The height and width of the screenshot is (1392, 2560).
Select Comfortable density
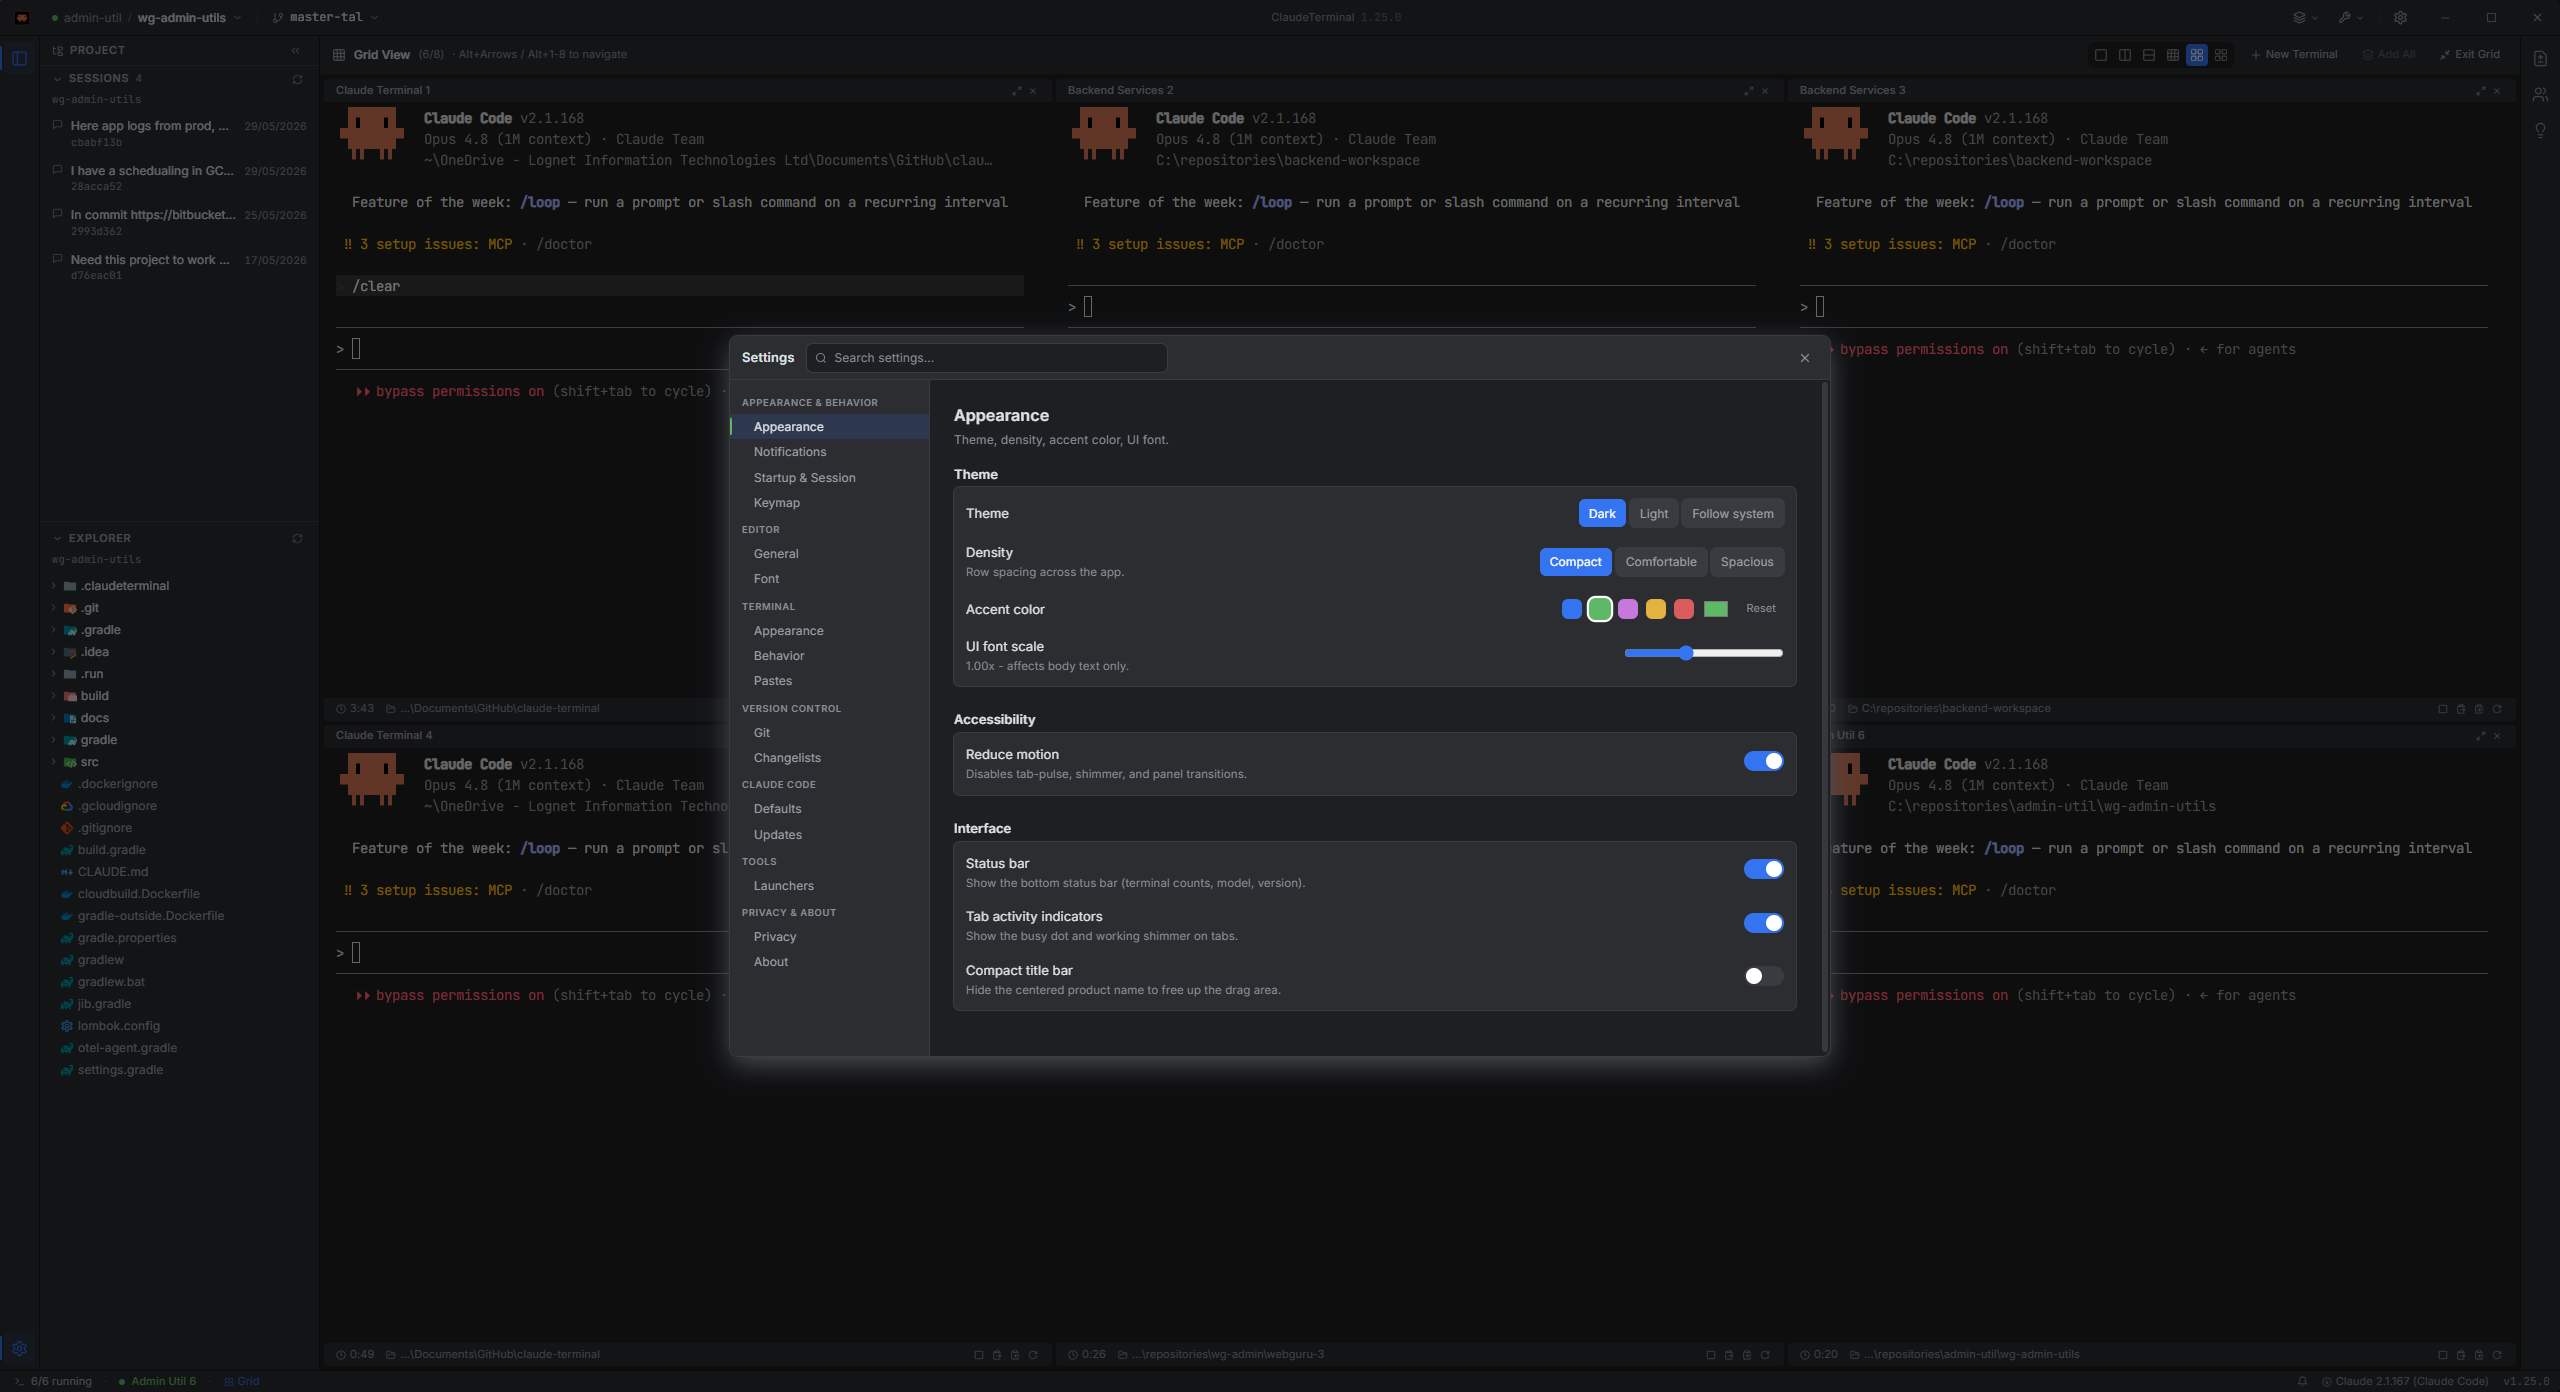point(1661,562)
